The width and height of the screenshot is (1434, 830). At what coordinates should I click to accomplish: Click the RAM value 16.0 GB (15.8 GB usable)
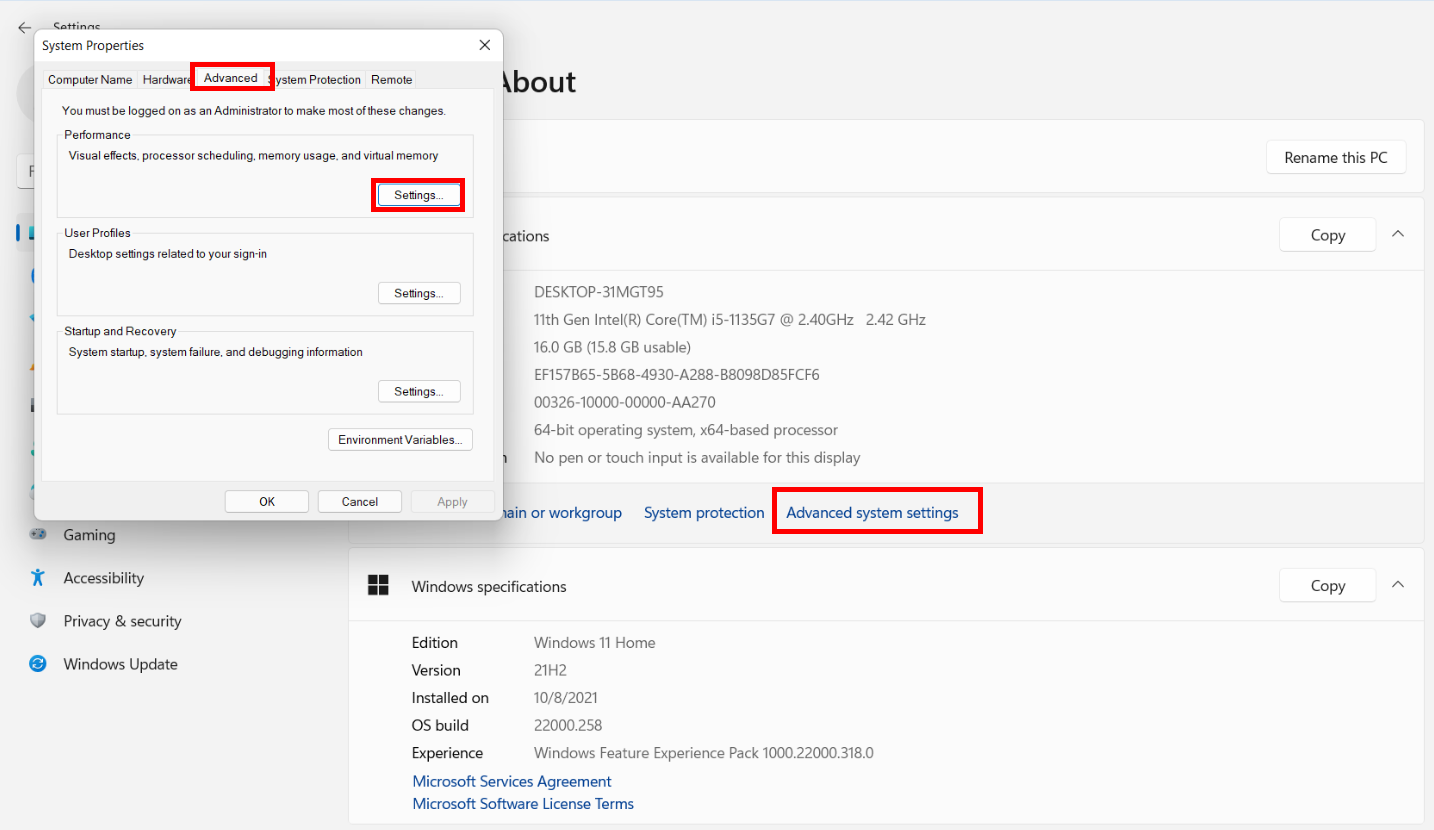[612, 347]
